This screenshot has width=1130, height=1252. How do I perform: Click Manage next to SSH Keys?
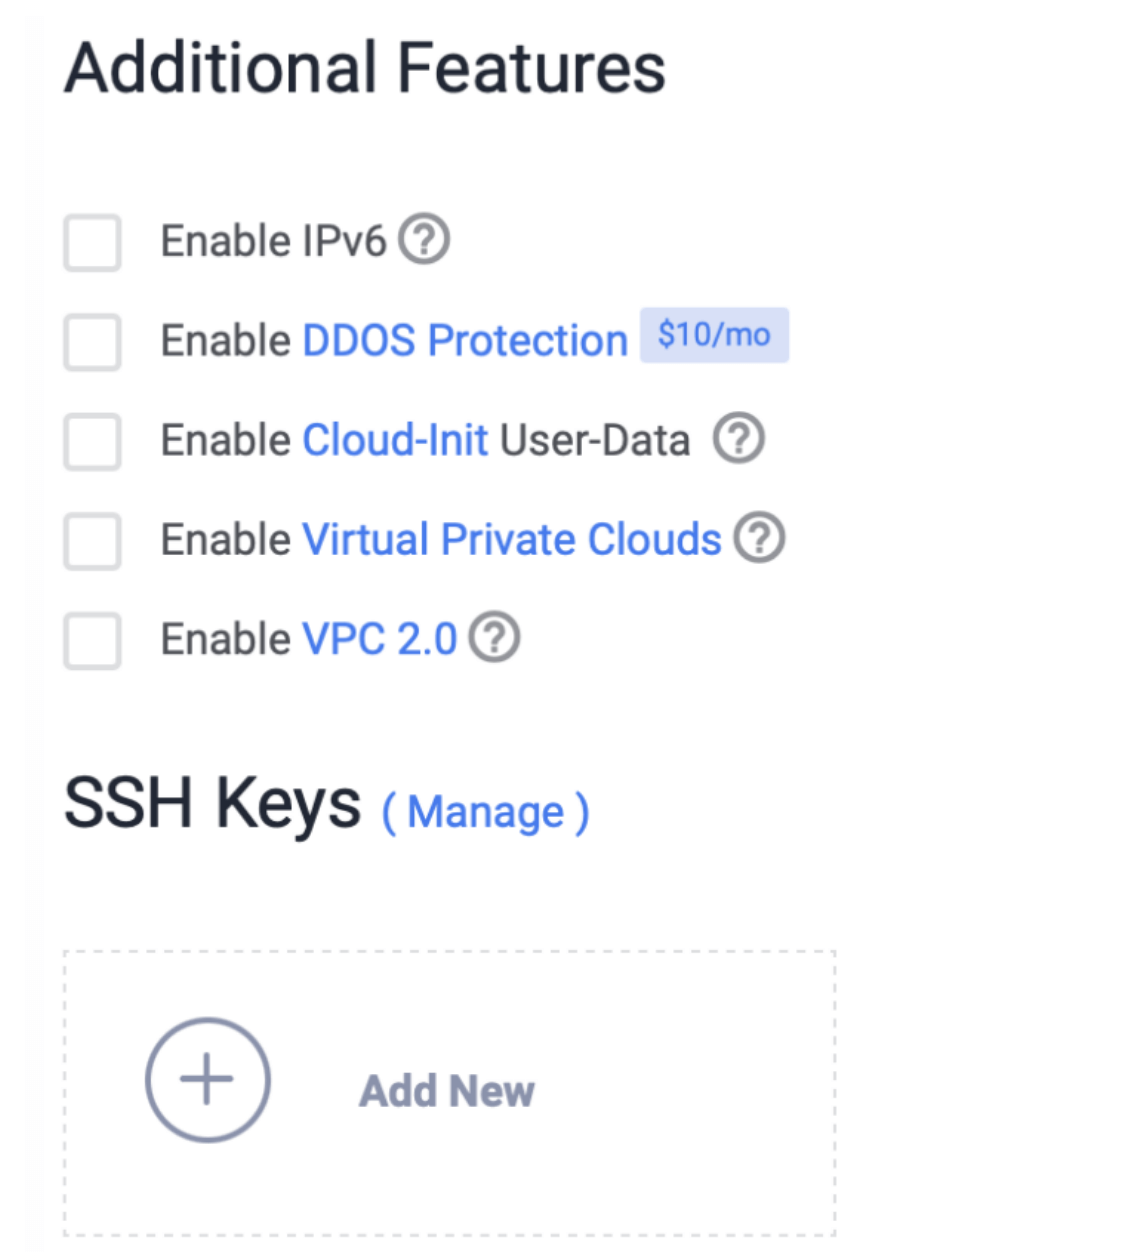[x=486, y=812]
